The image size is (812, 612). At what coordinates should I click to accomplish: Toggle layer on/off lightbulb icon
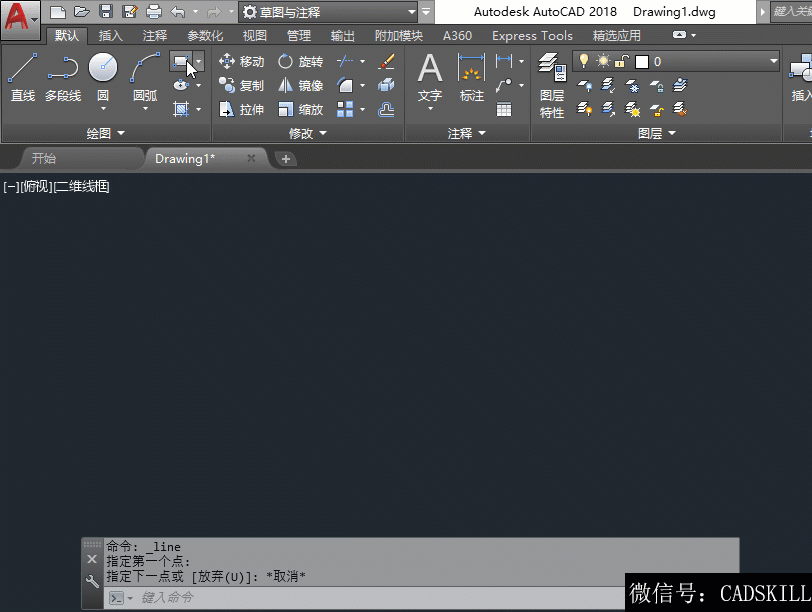[x=584, y=62]
